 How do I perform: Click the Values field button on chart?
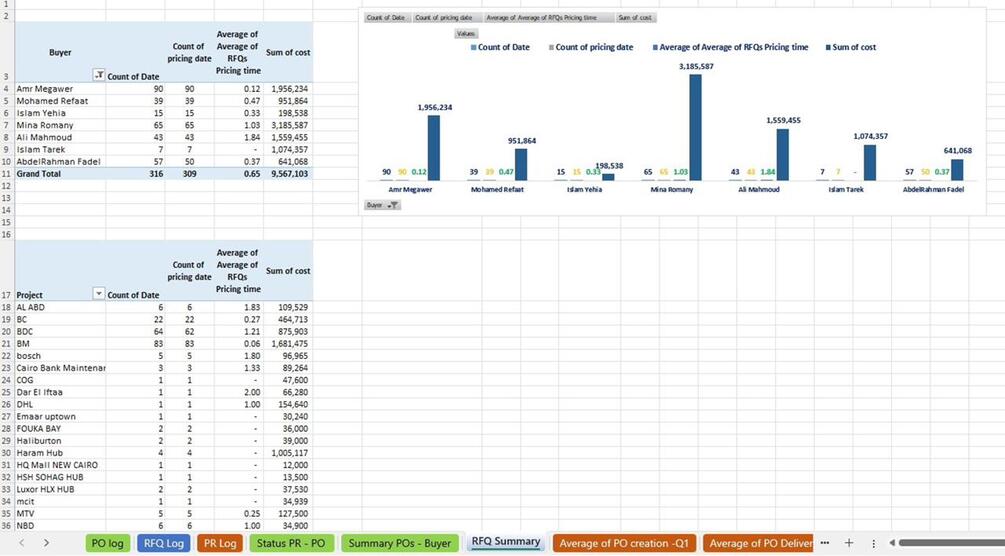tap(466, 33)
